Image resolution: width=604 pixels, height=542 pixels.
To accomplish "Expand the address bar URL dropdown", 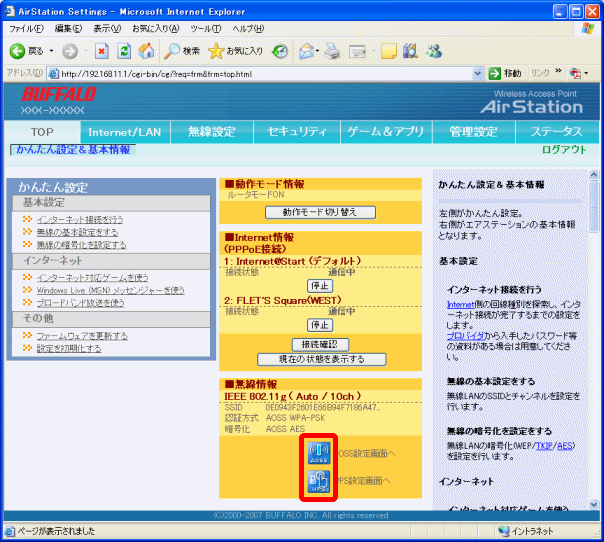I will pos(477,74).
